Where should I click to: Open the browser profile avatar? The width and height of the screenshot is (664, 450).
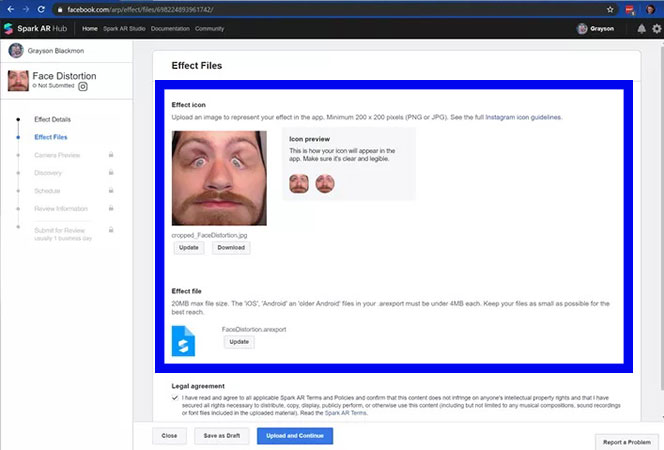[650, 9]
